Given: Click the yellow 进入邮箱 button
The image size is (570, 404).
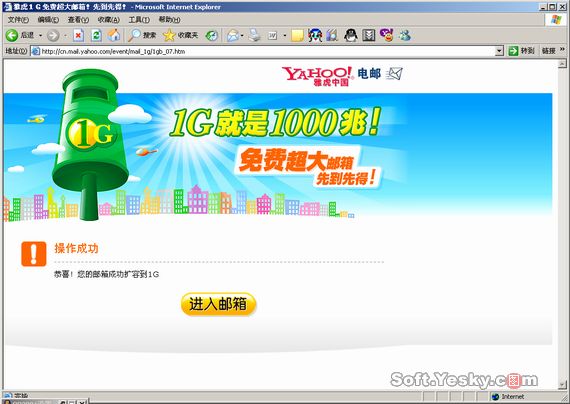Looking at the screenshot, I should pos(218,304).
